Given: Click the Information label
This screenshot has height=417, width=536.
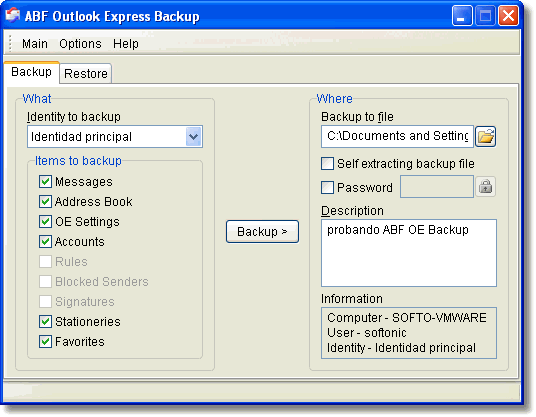Looking at the screenshot, I should 352,299.
